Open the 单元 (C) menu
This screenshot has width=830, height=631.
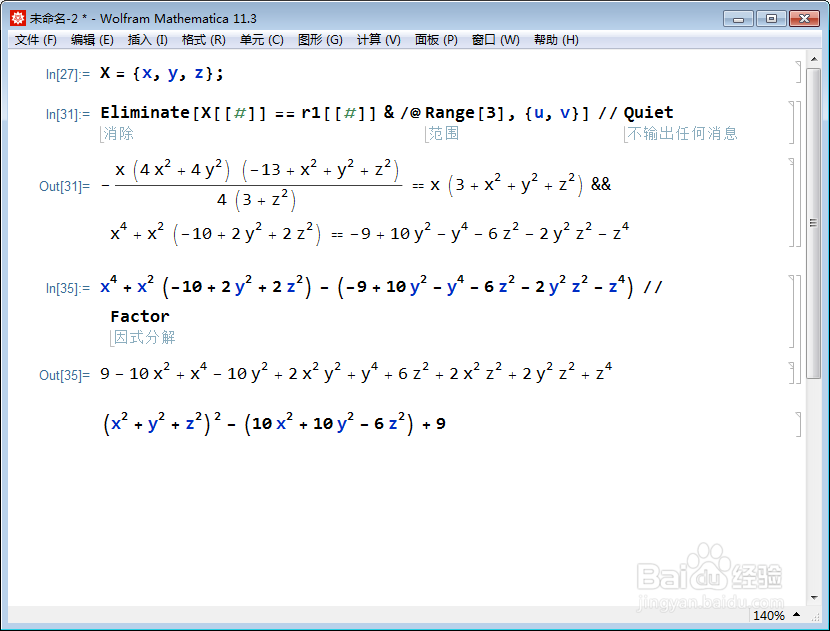[x=261, y=40]
